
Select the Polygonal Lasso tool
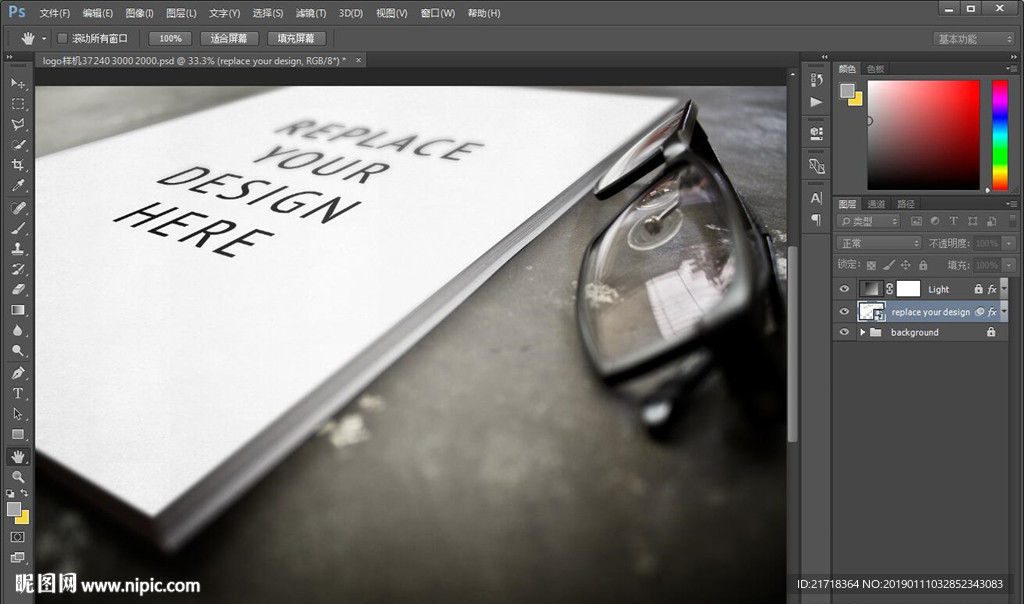(x=18, y=124)
